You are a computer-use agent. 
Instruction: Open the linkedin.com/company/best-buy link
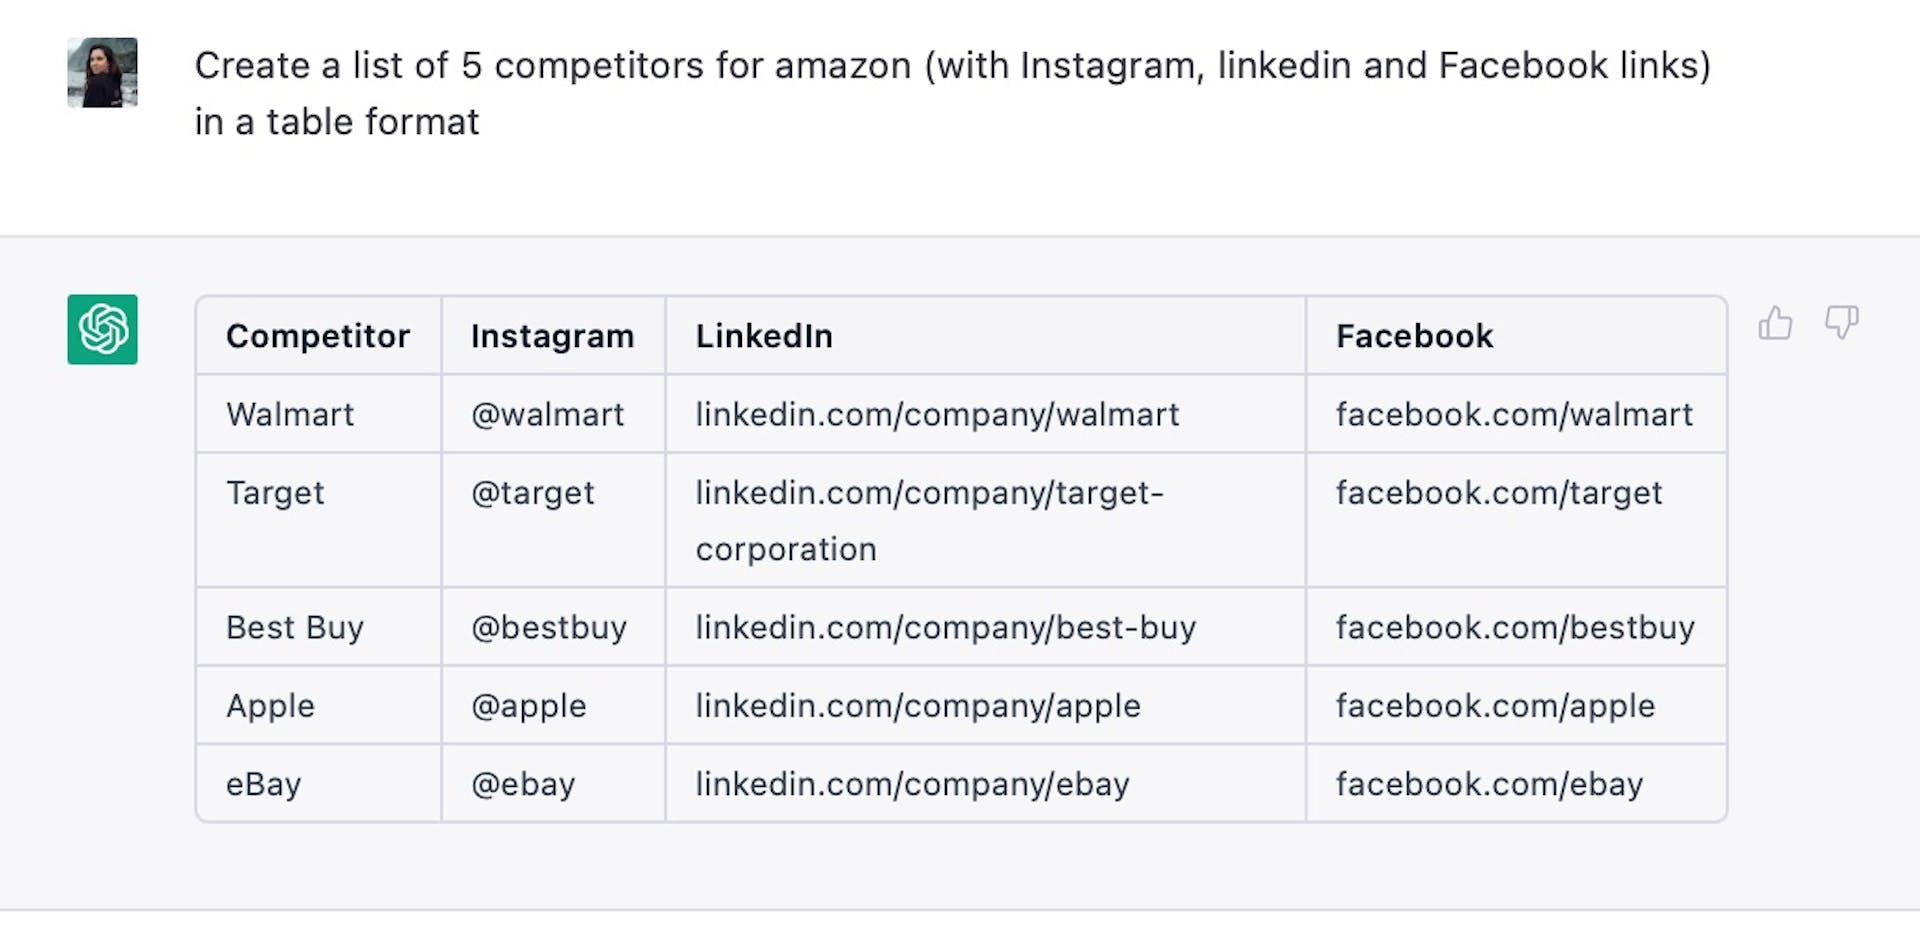945,627
